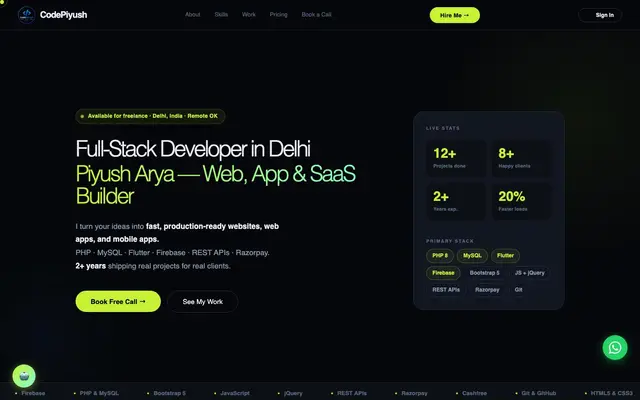Click JavaScript in the bottom ticker

click(235, 393)
